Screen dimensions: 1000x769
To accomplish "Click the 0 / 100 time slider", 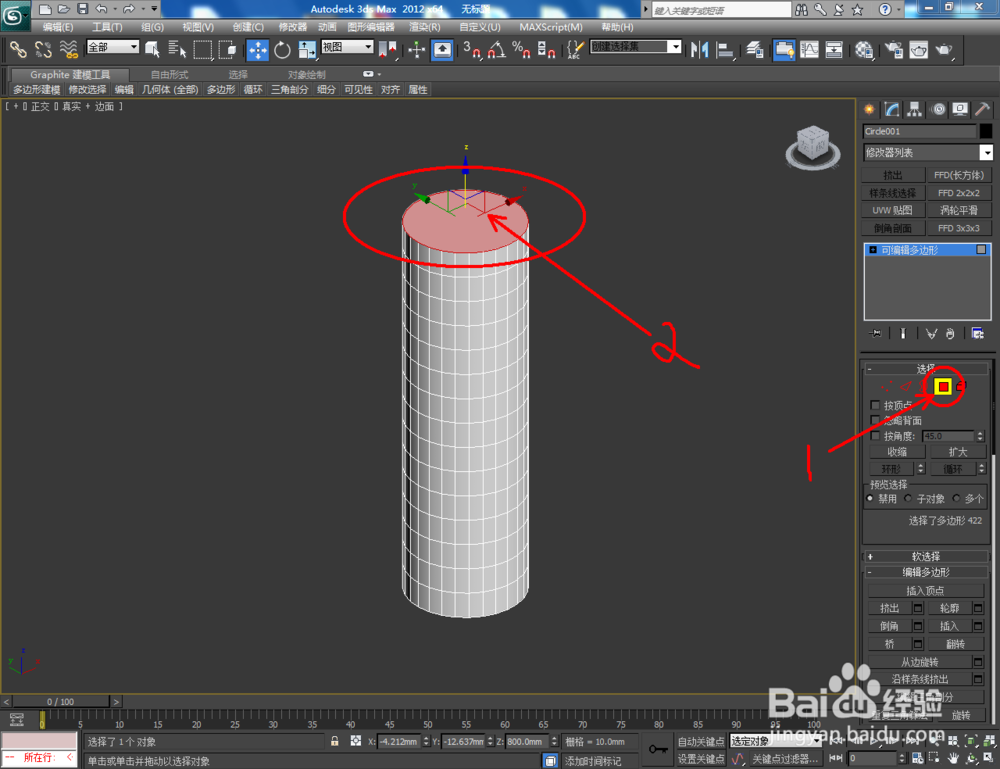I will [61, 701].
